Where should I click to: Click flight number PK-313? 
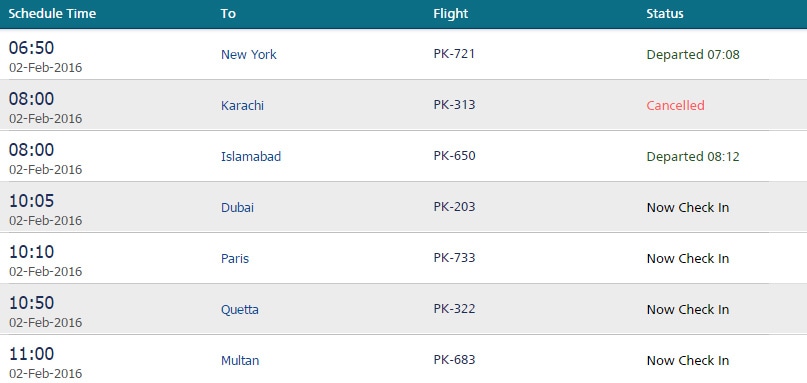[x=454, y=105]
